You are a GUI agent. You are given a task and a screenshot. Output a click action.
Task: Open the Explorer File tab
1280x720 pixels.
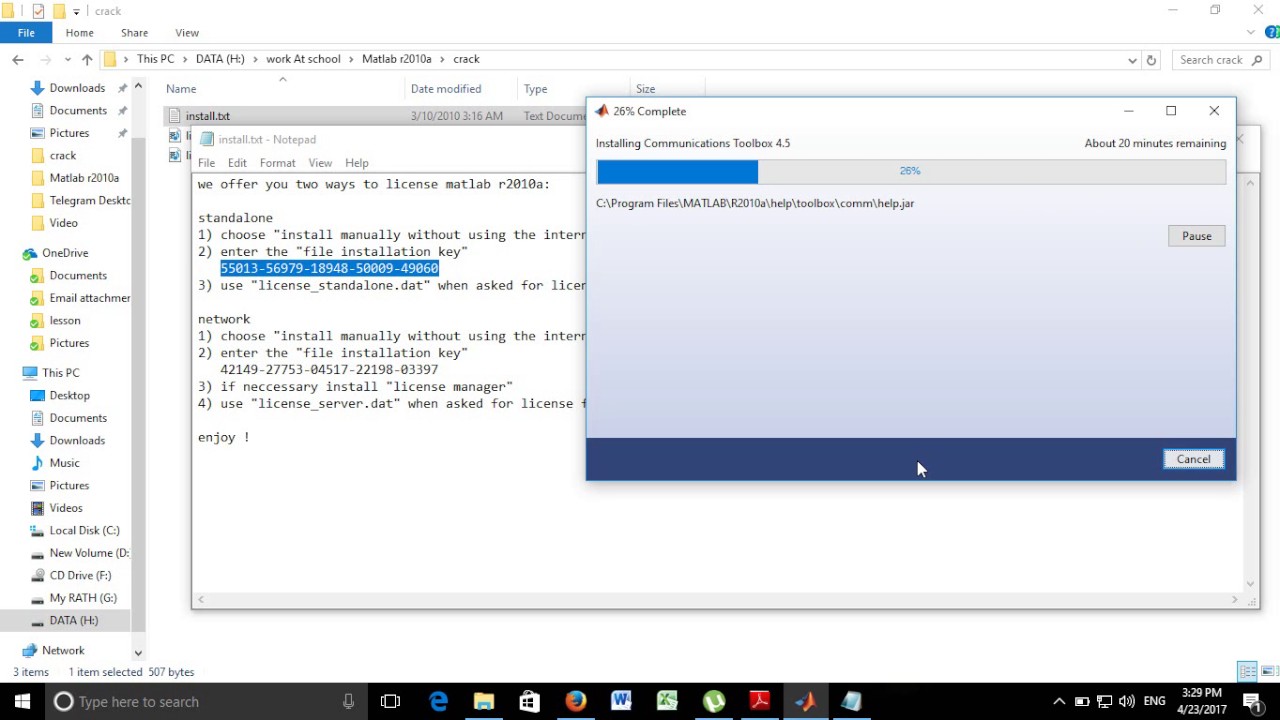point(26,32)
